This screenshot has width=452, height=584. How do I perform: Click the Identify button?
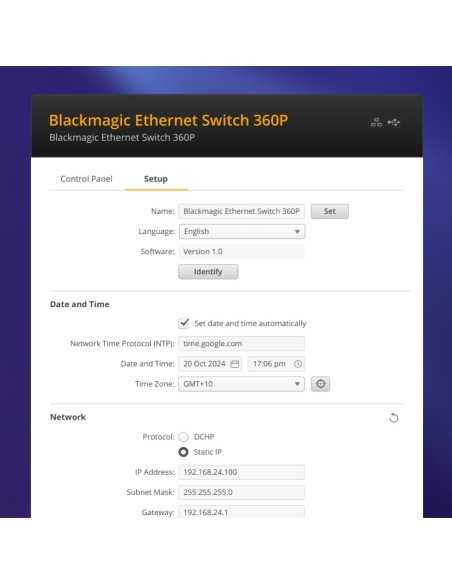[208, 272]
